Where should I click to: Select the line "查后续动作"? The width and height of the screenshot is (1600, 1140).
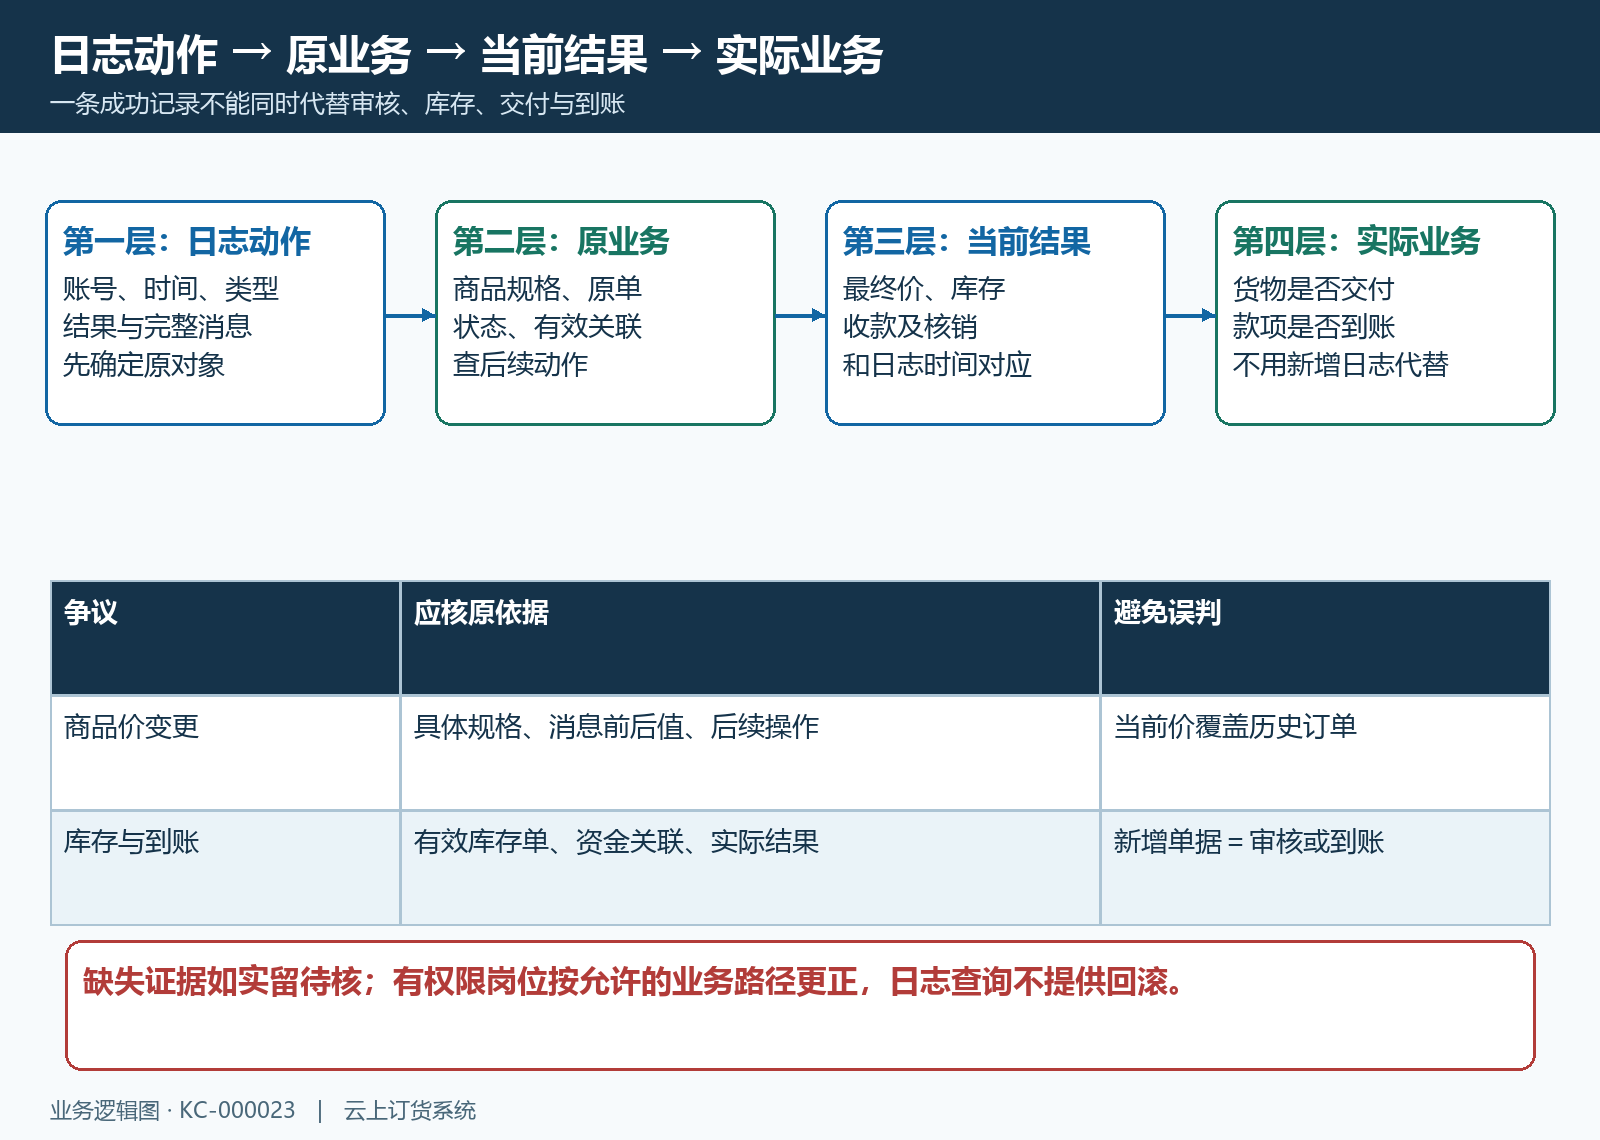click(x=520, y=365)
